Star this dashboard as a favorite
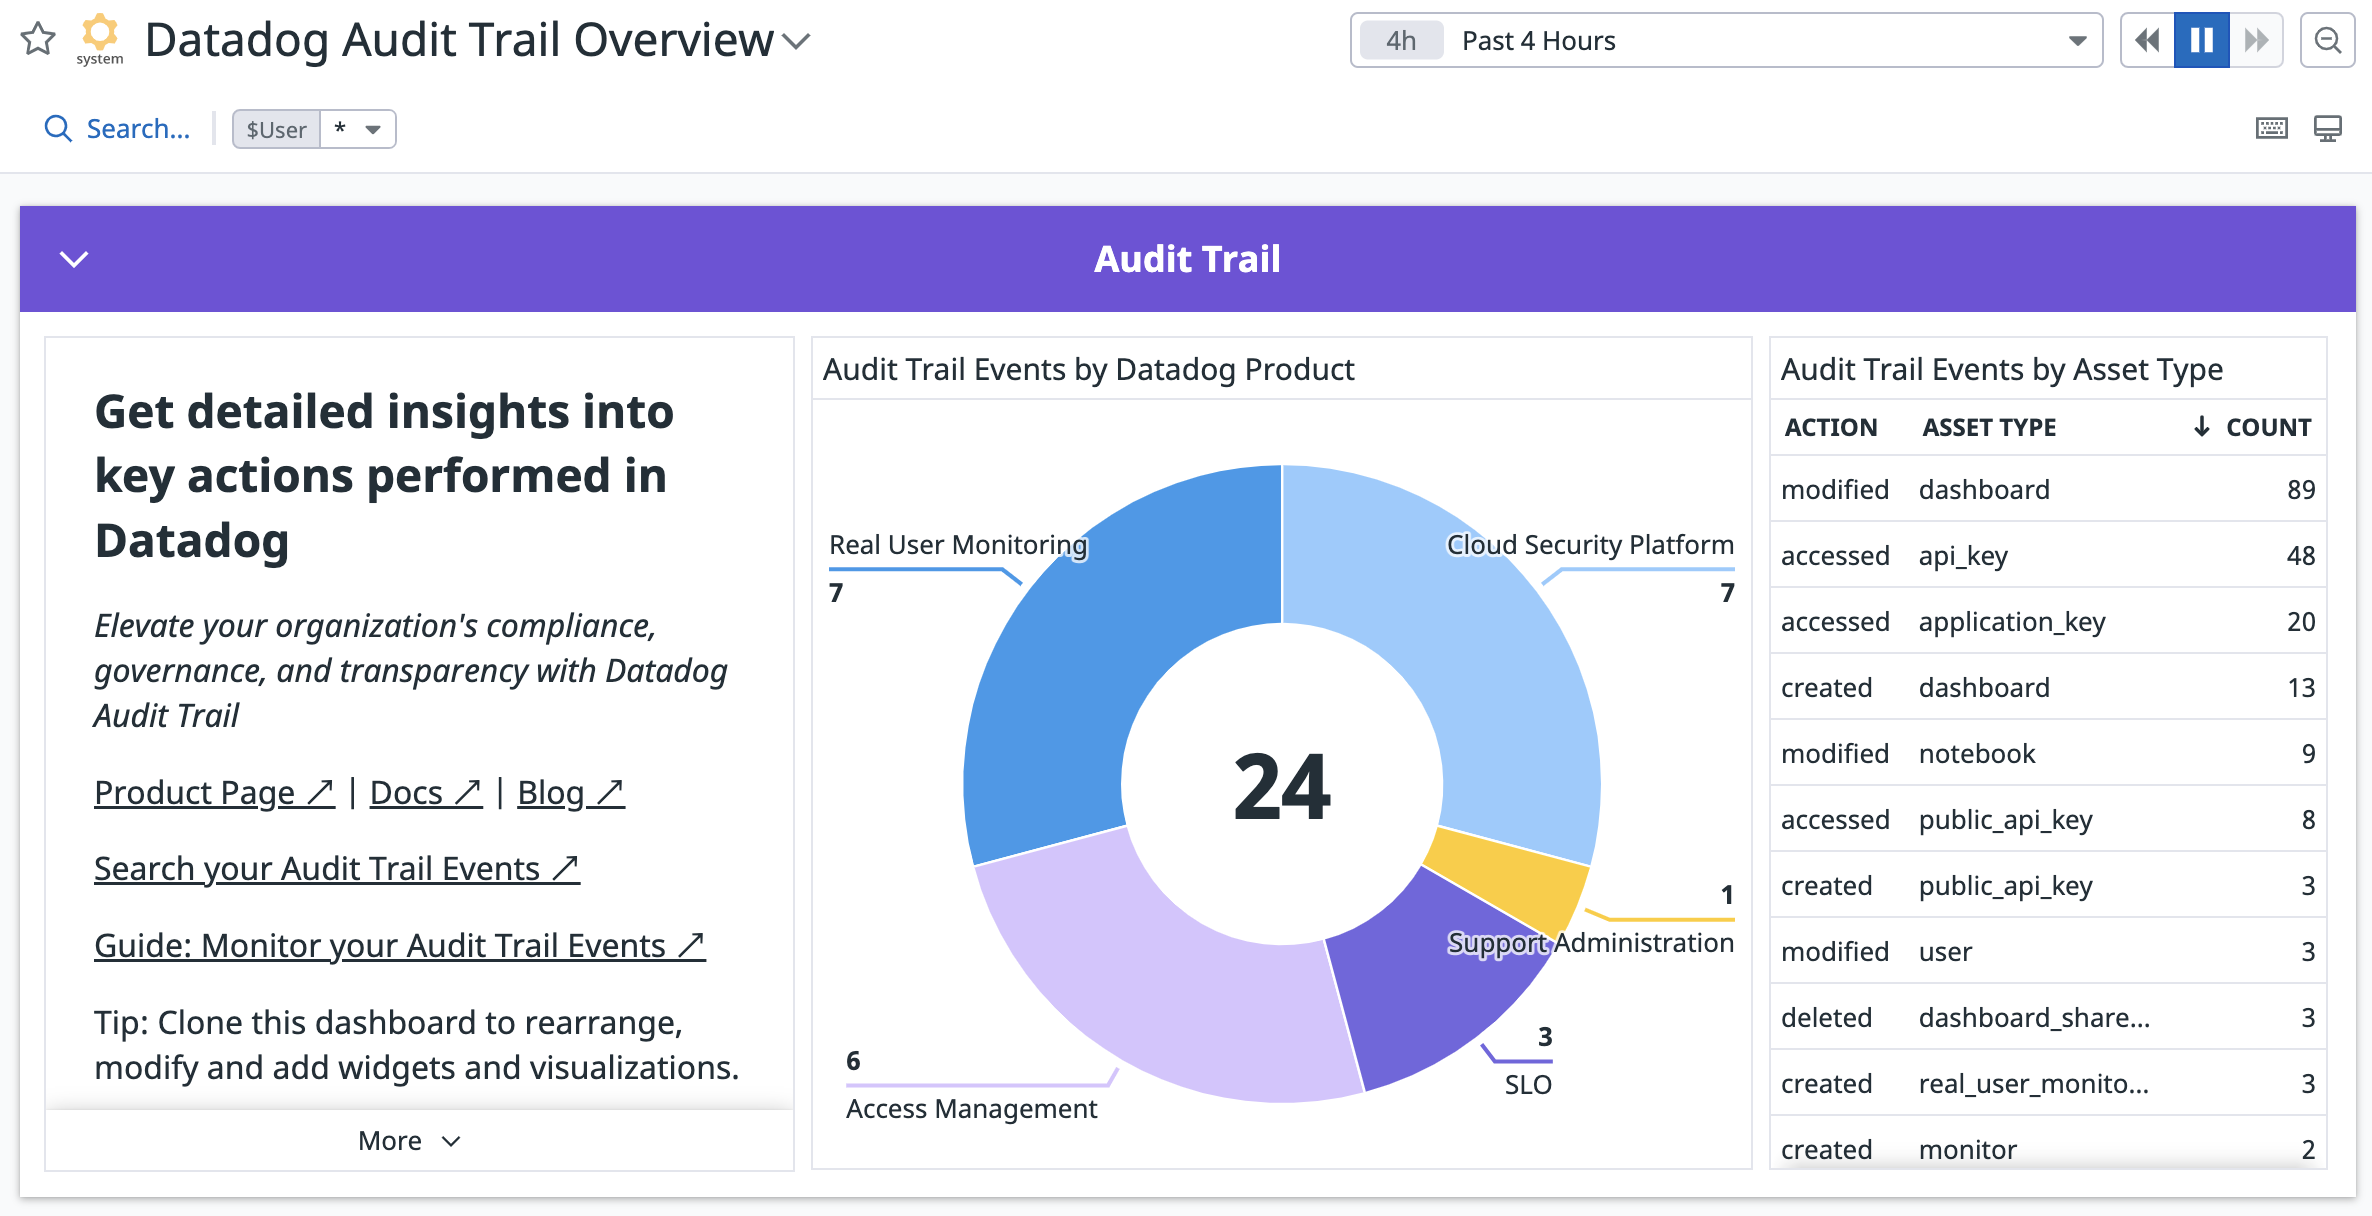The height and width of the screenshot is (1216, 2372). coord(38,39)
